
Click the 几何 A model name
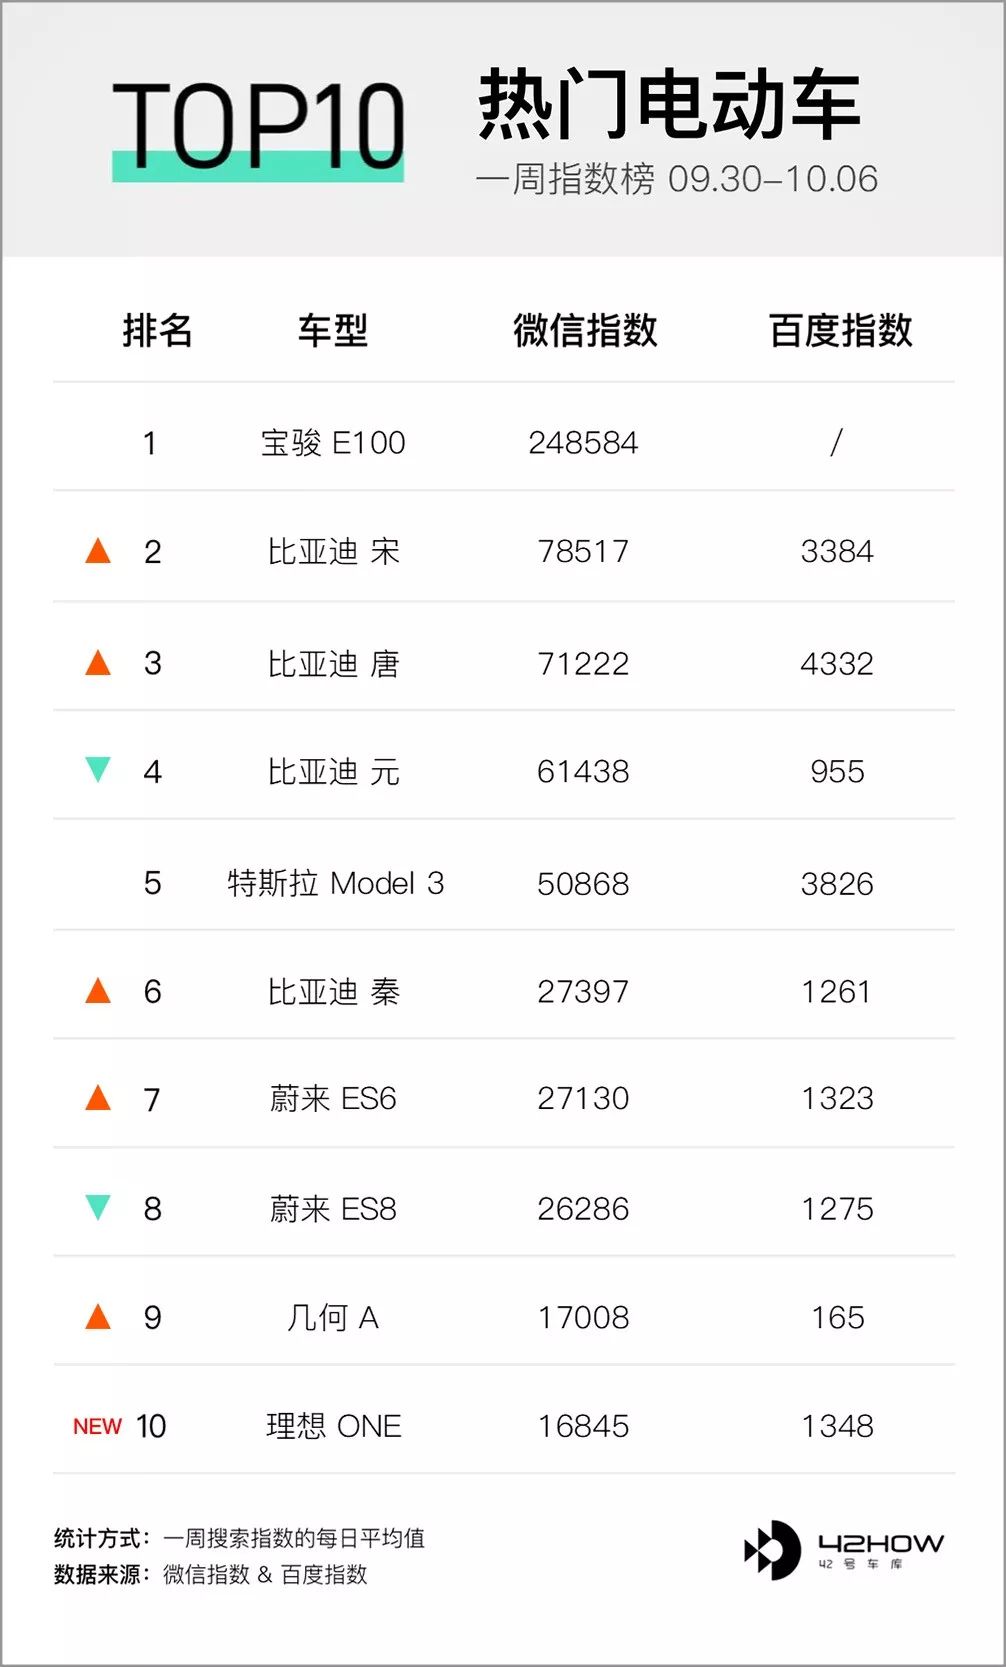[x=333, y=1317]
